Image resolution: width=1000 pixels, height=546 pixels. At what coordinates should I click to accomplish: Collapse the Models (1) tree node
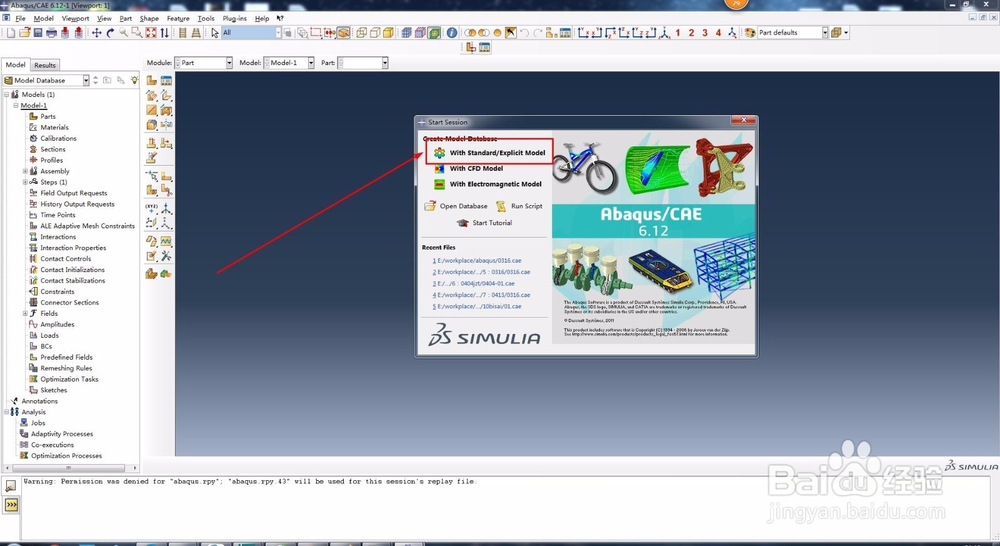(x=7, y=94)
